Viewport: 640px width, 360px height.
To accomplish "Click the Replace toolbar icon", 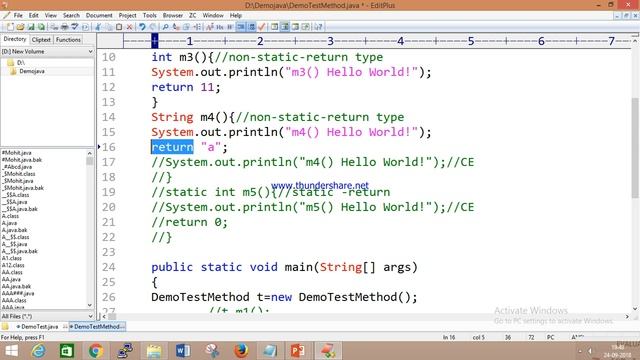I will click(176, 27).
